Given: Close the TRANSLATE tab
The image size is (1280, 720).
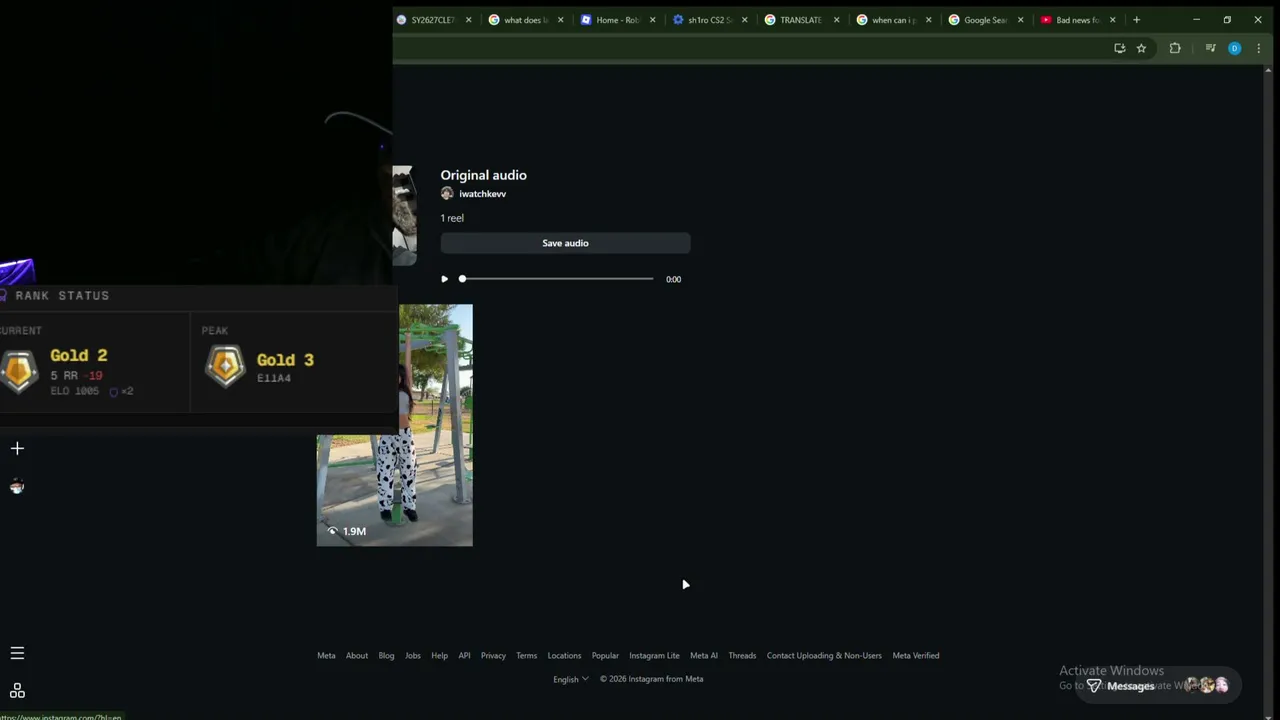Looking at the screenshot, I should point(836,20).
